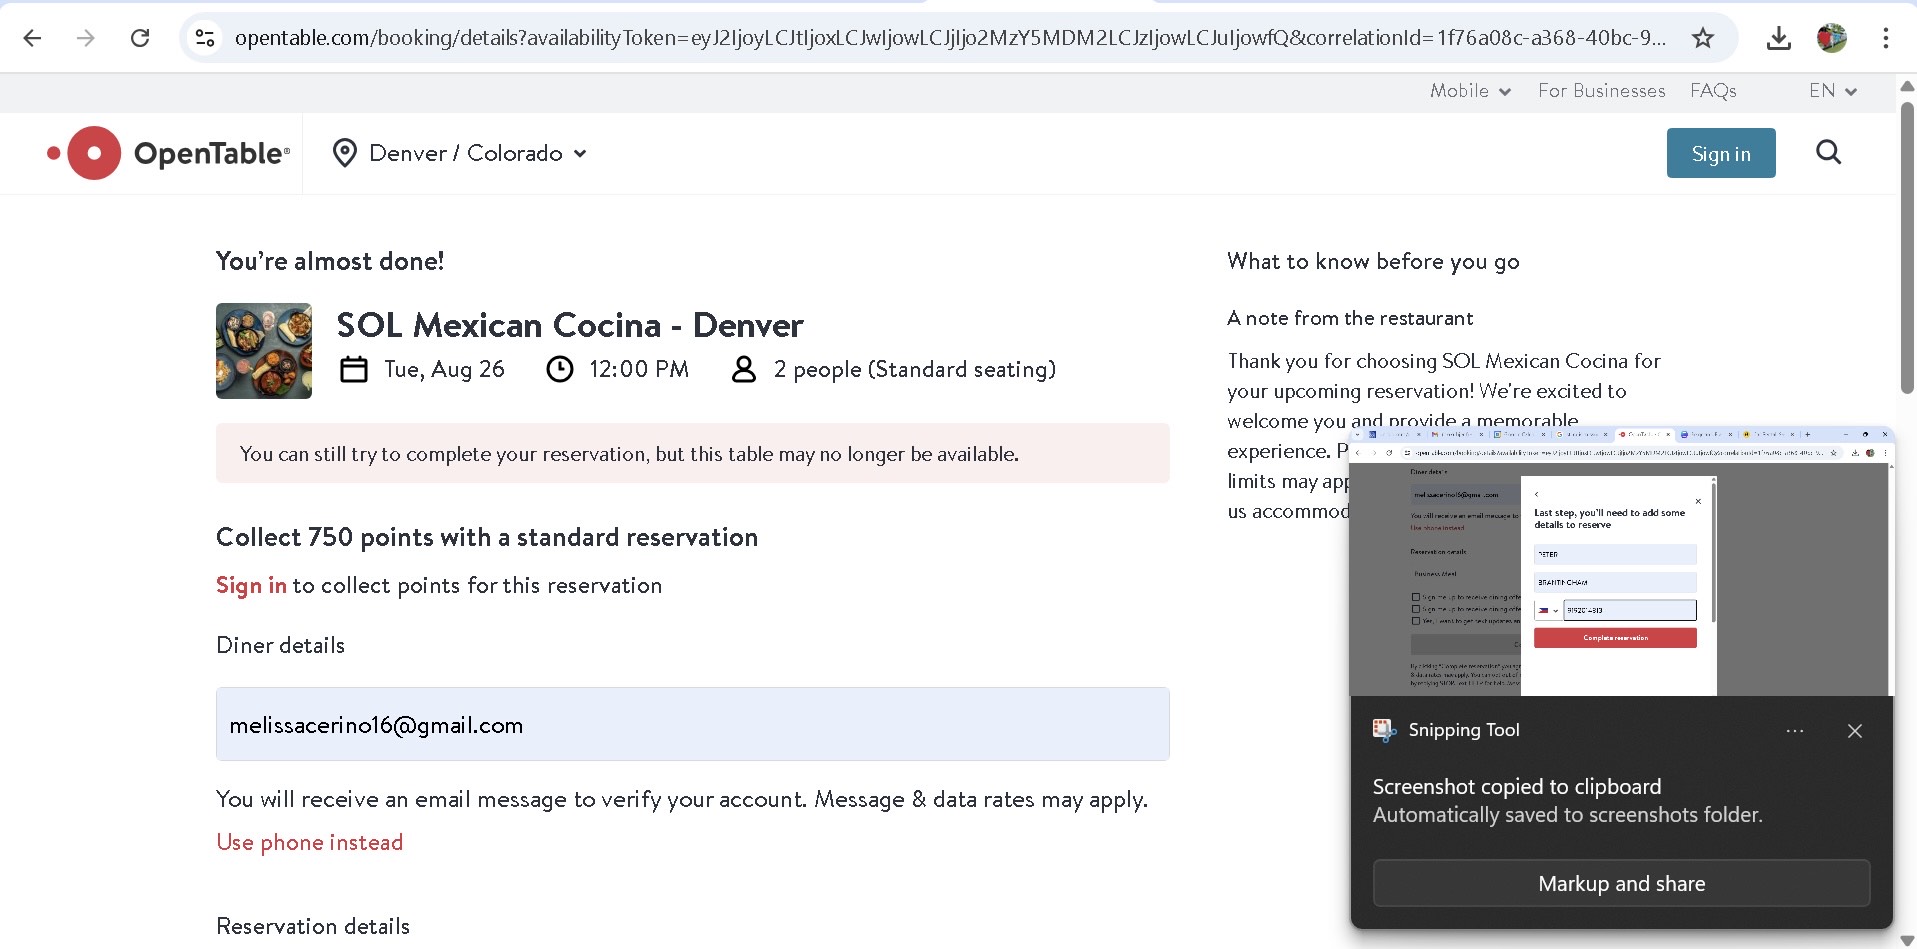Open the EN language dropdown

pos(1832,91)
